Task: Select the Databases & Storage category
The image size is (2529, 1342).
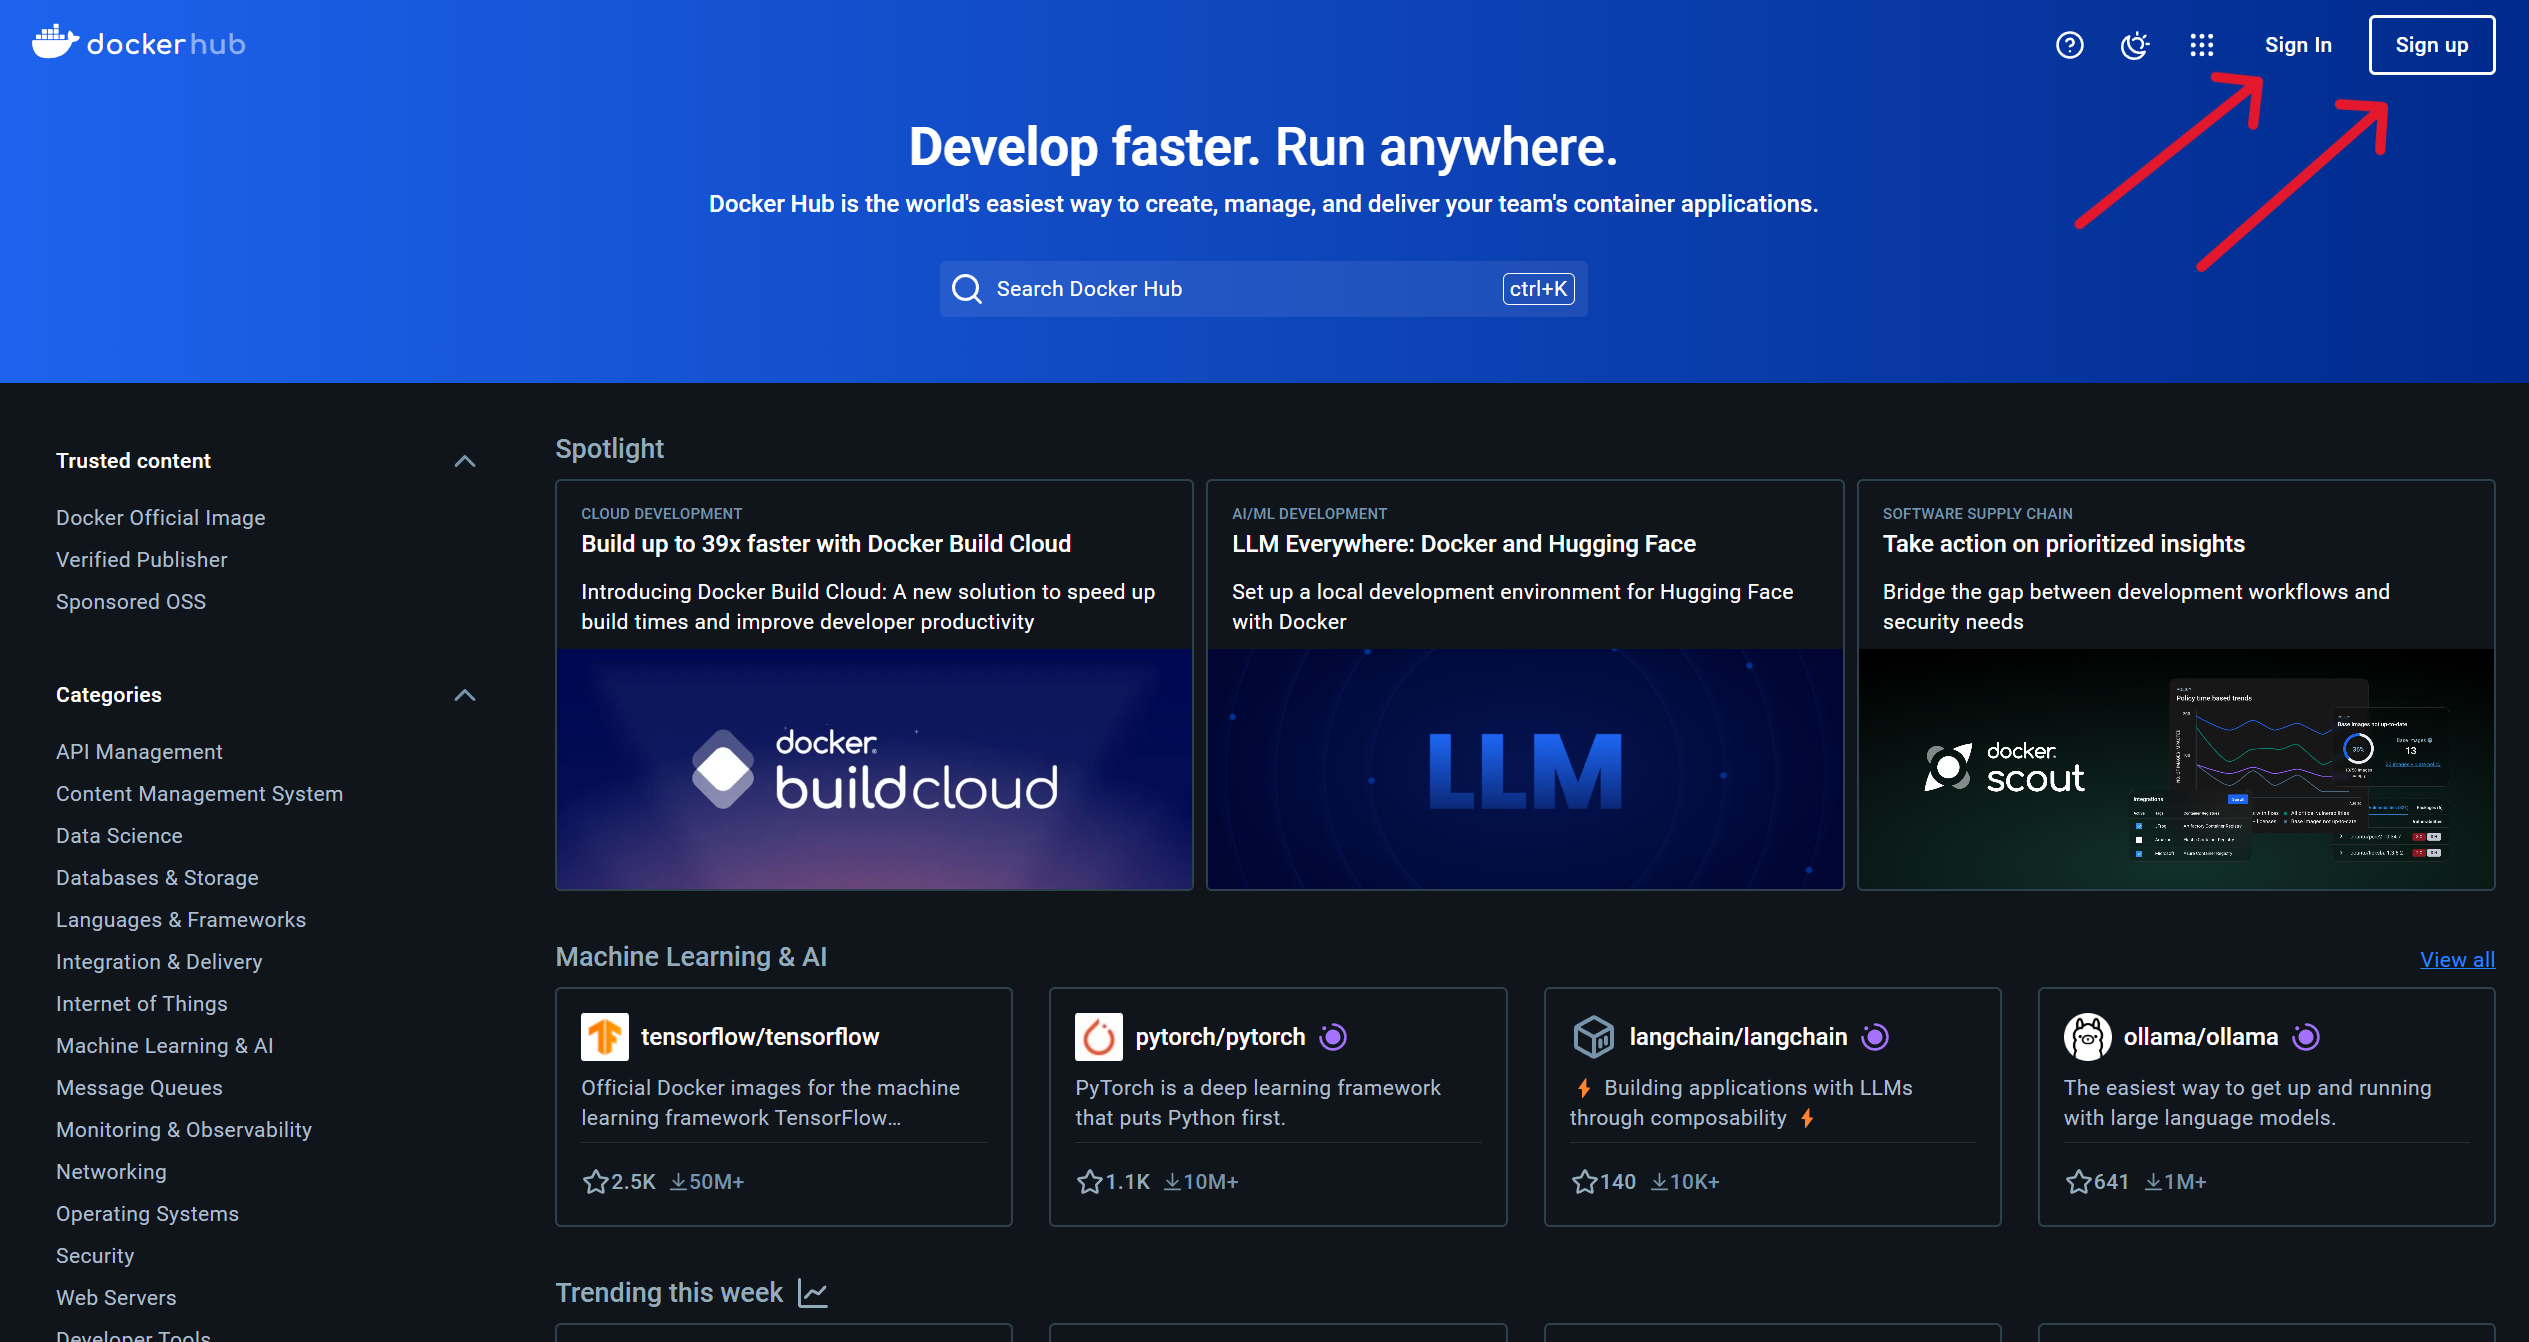Action: coord(157,878)
